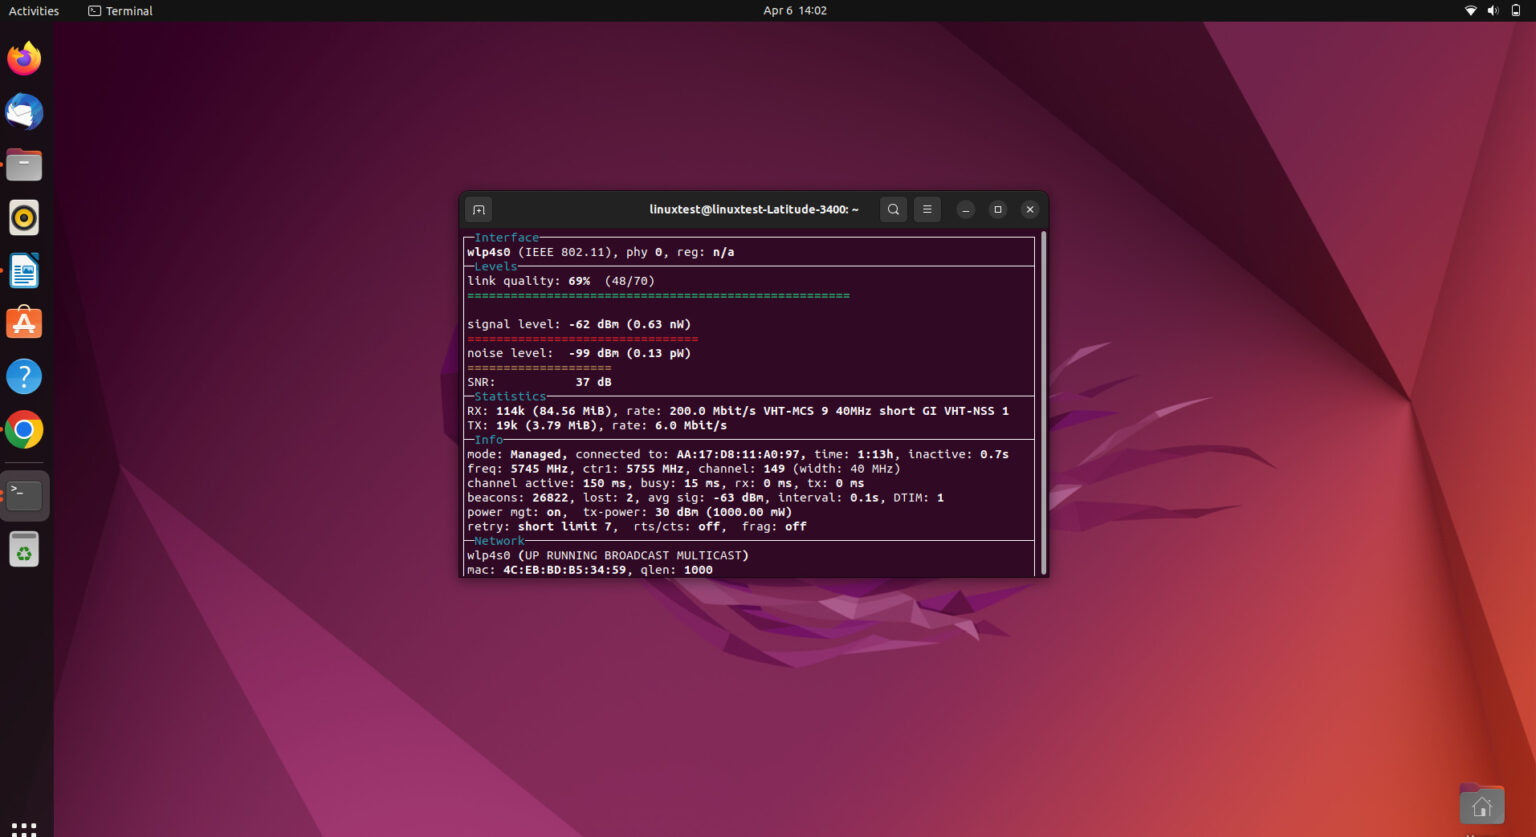Viewport: 1536px width, 837px height.
Task: Launch the Help application
Action: point(24,376)
